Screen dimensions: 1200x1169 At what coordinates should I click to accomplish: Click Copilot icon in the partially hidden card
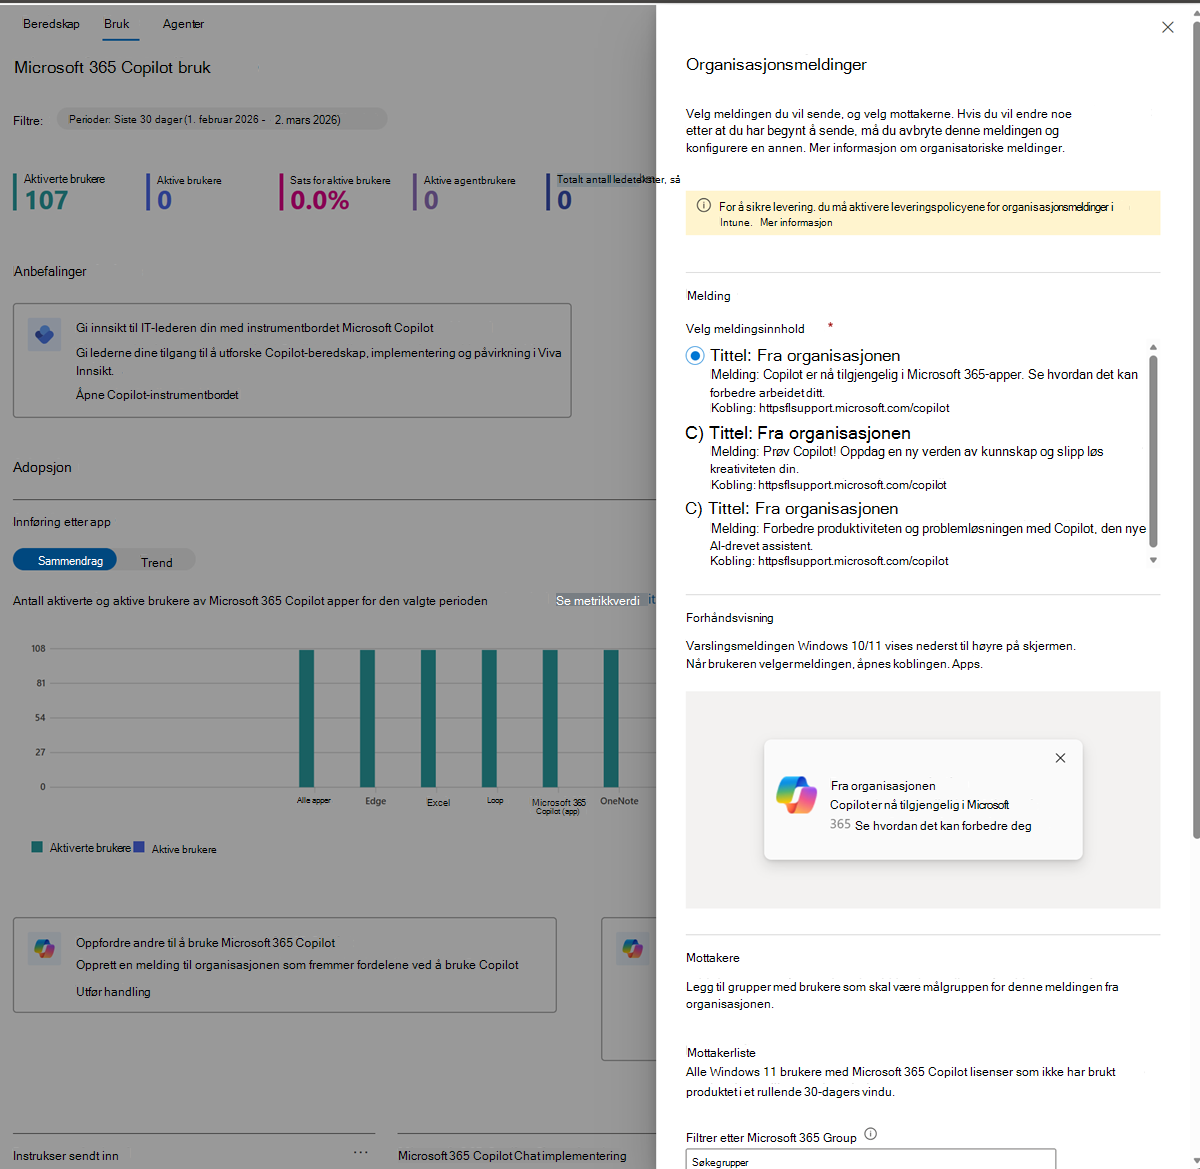click(632, 948)
